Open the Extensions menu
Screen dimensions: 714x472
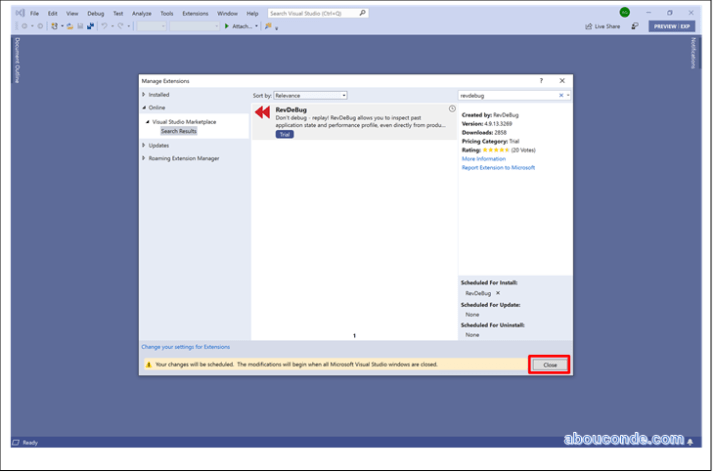pyautogui.click(x=195, y=13)
